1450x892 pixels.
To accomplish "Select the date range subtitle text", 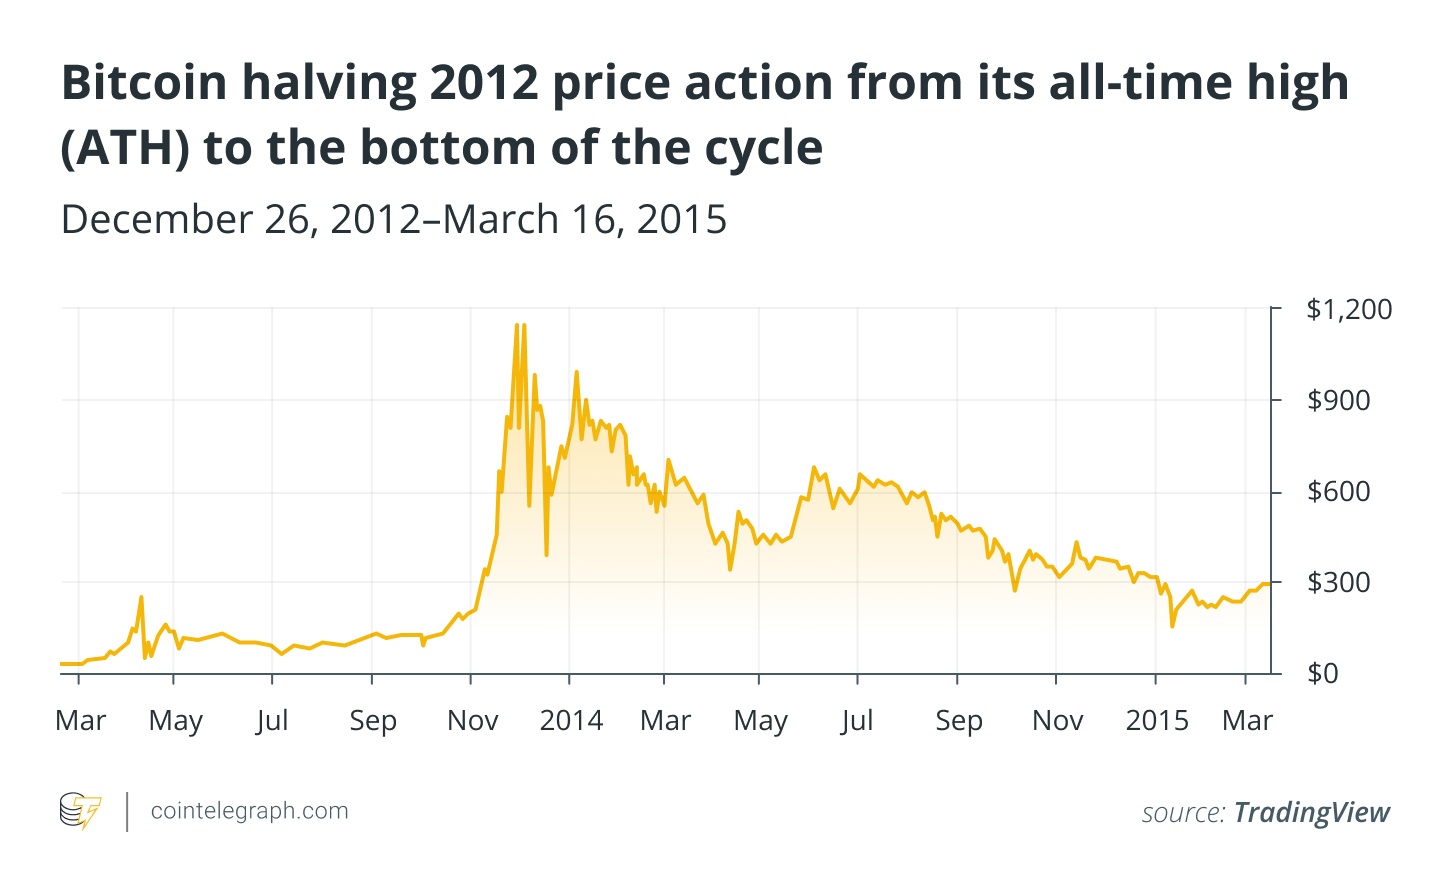I will tap(394, 219).
